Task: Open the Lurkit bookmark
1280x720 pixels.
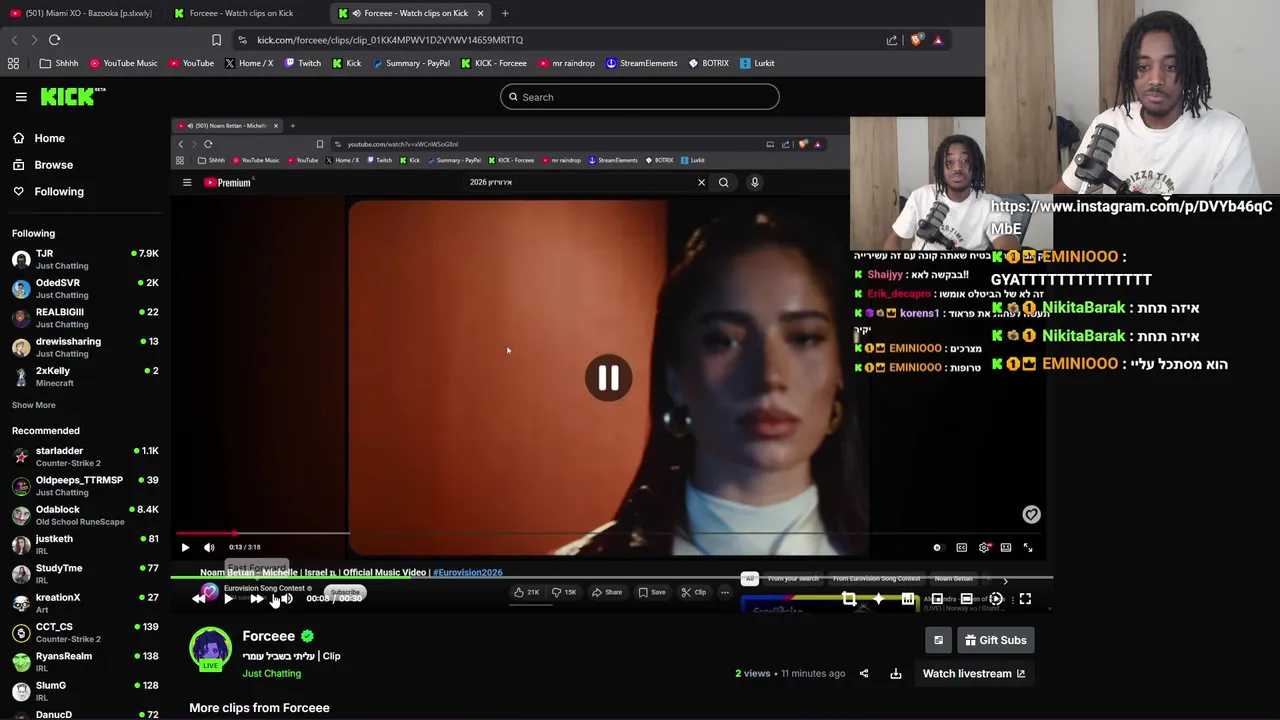Action: click(x=757, y=63)
